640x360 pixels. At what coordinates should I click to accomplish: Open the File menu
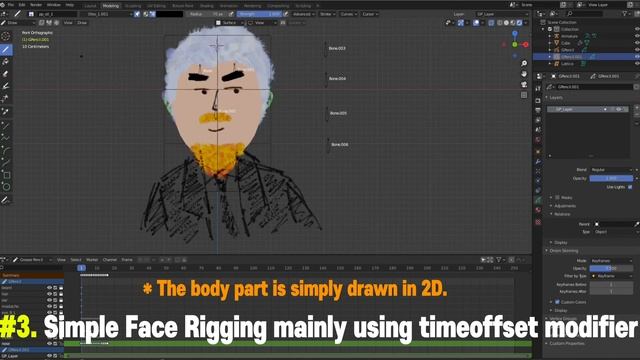[x=11, y=5]
